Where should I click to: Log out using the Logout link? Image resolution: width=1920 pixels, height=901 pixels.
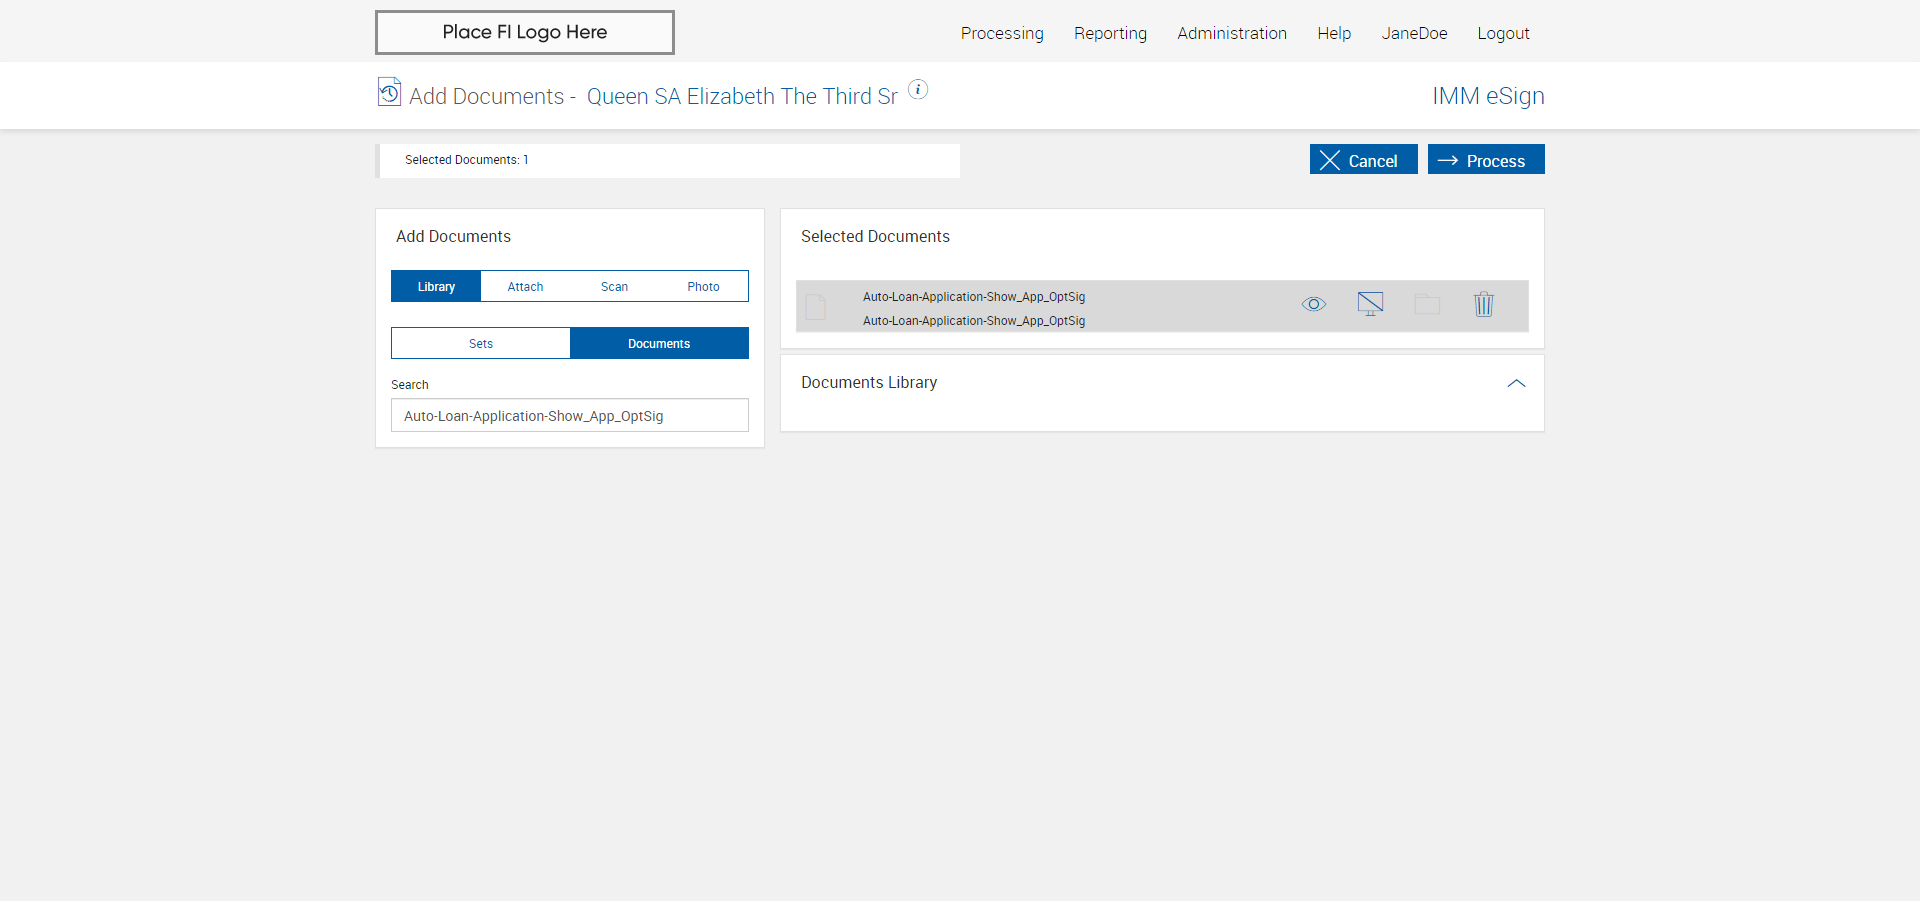(1503, 33)
